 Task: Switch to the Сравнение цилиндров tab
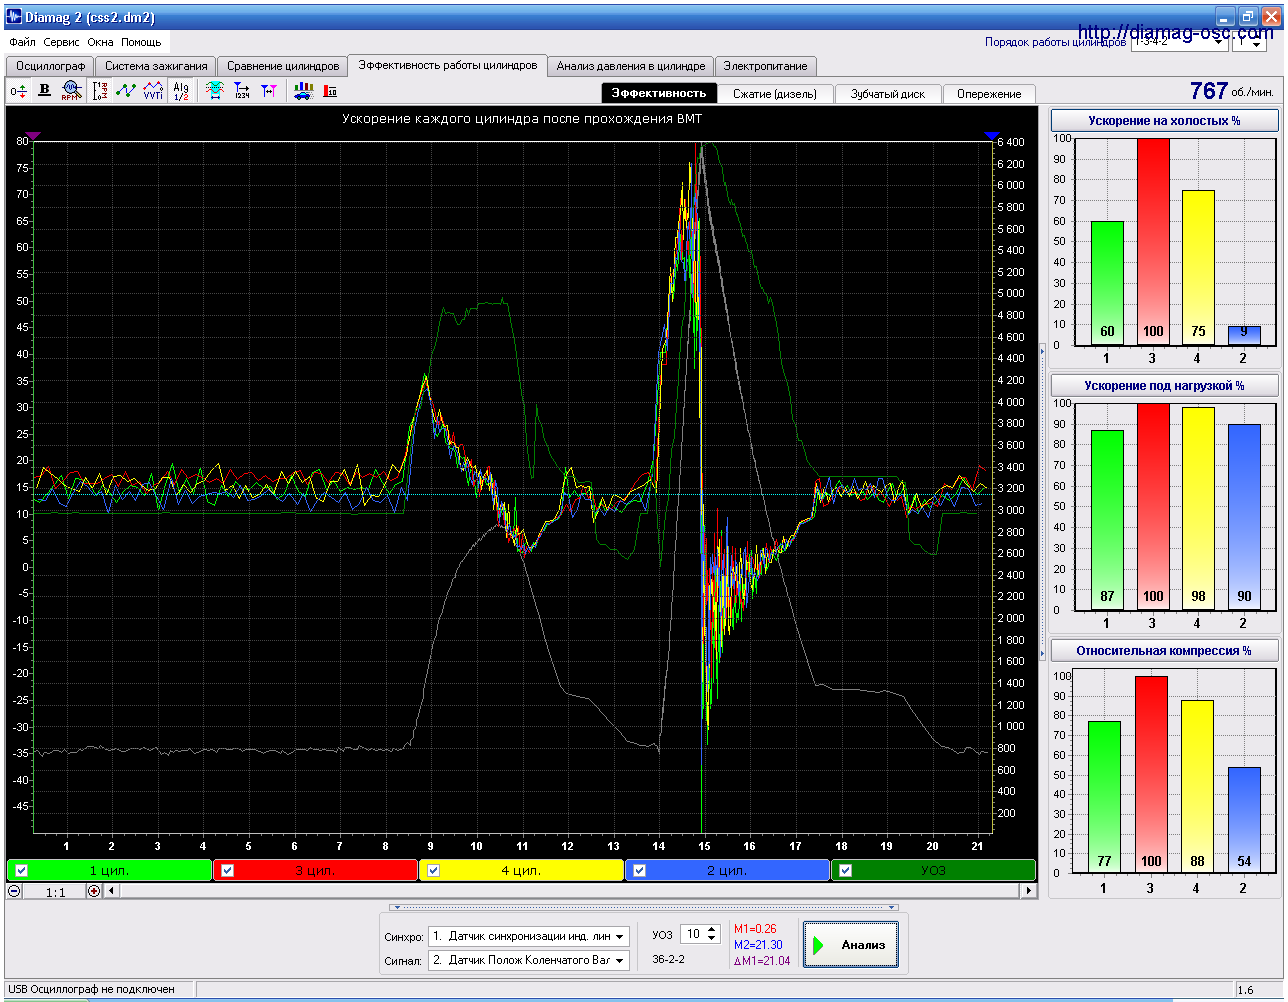(282, 66)
